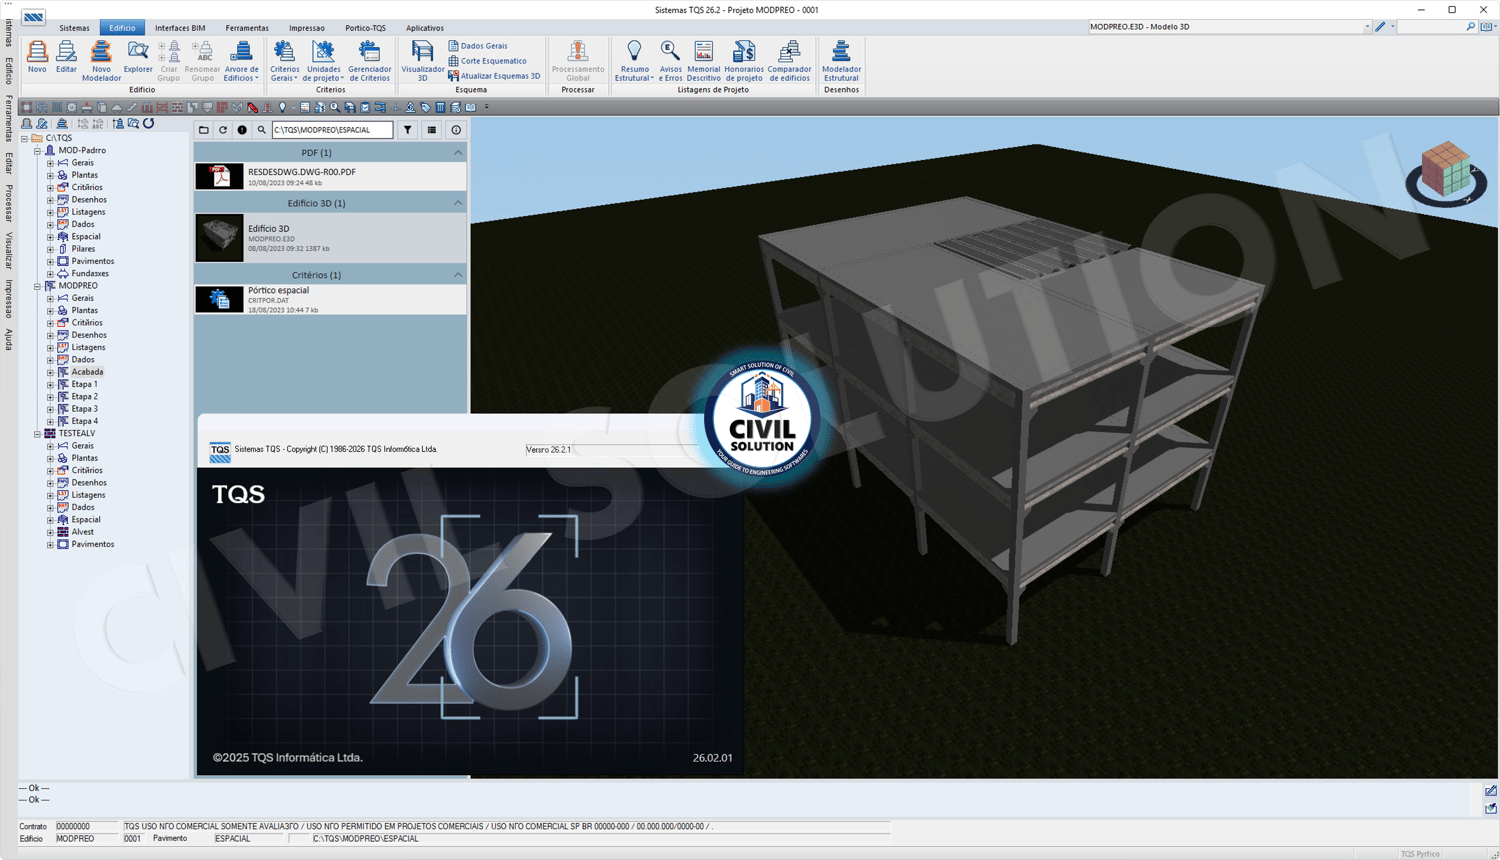Open the Ferramentas ribbon tab
The height and width of the screenshot is (860, 1500).
[x=247, y=28]
